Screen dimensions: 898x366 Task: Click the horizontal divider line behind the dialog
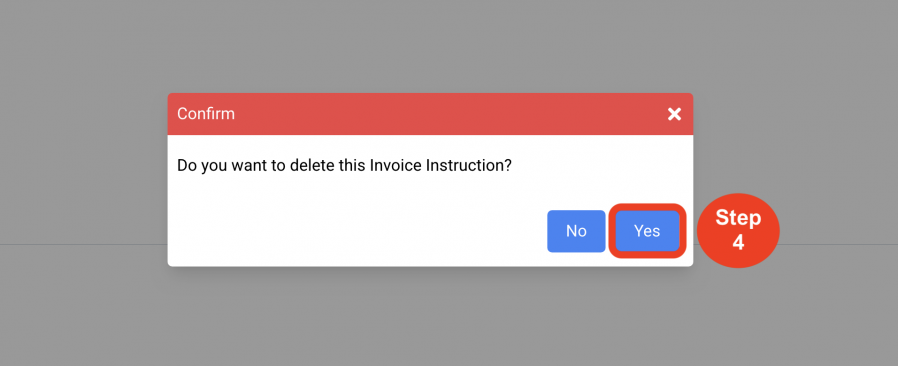[83, 245]
